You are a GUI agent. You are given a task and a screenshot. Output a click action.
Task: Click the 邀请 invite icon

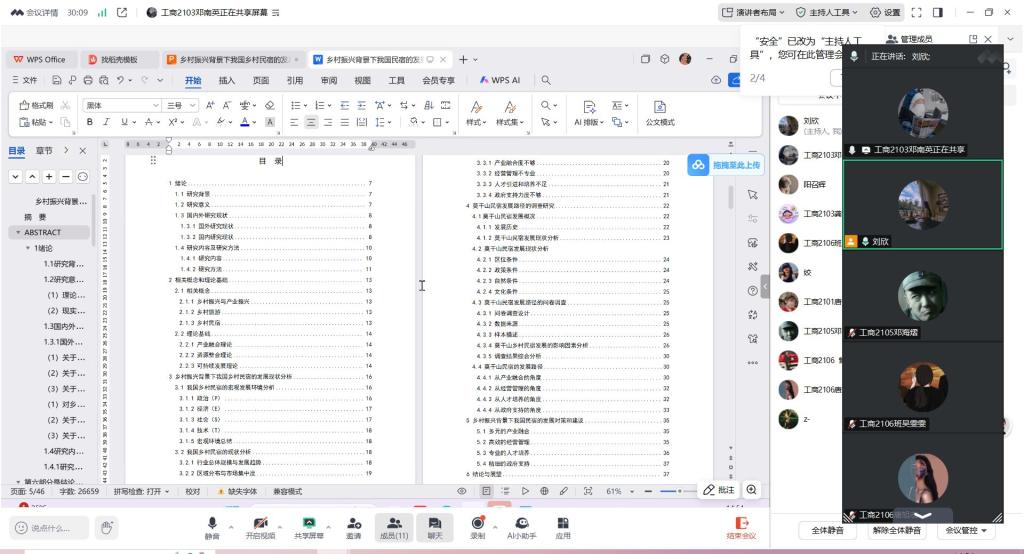(354, 523)
